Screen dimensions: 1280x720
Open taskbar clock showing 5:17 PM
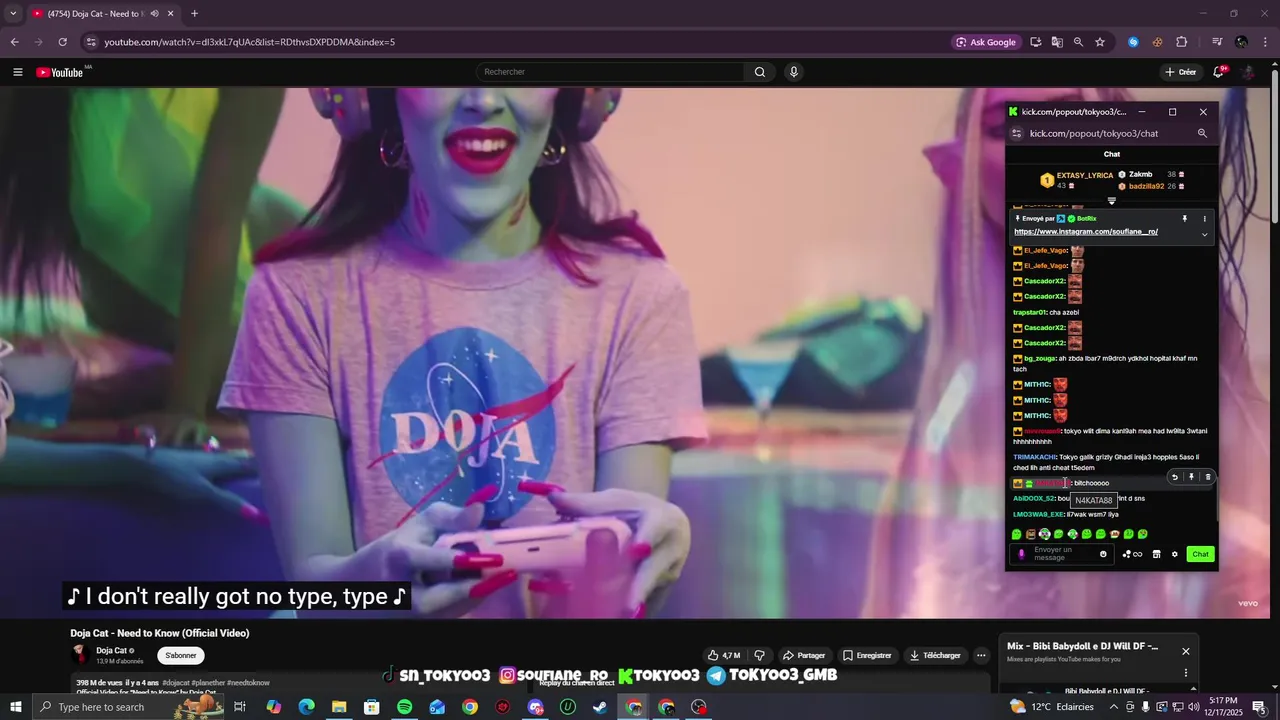[1224, 707]
